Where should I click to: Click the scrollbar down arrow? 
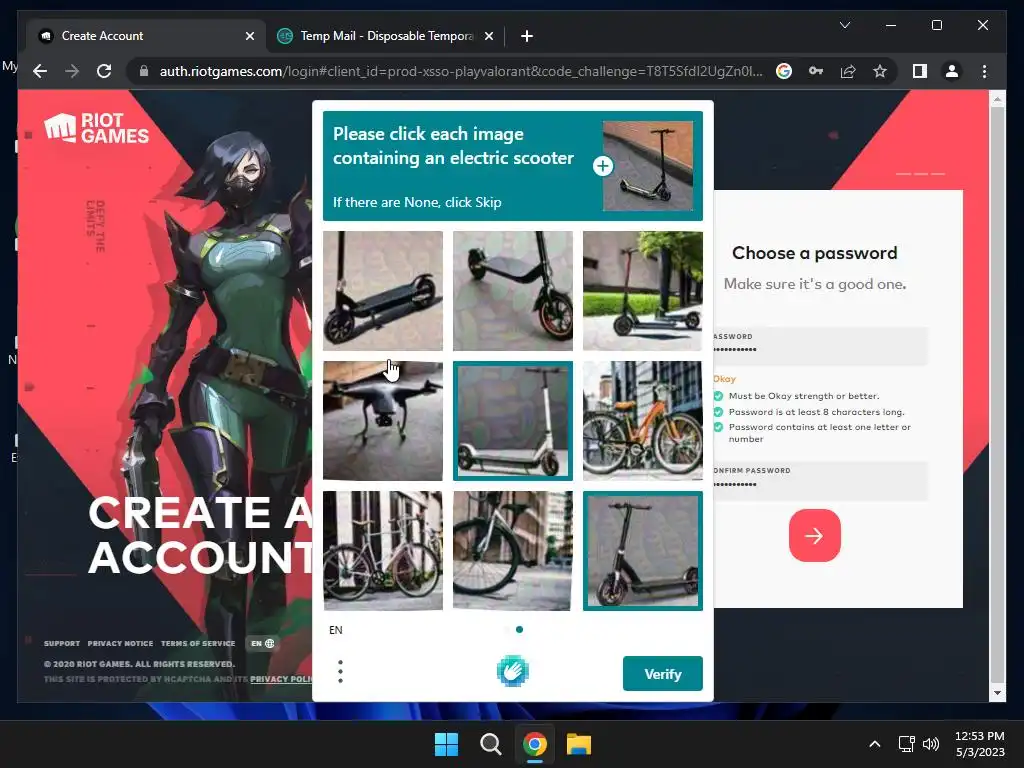[997, 693]
